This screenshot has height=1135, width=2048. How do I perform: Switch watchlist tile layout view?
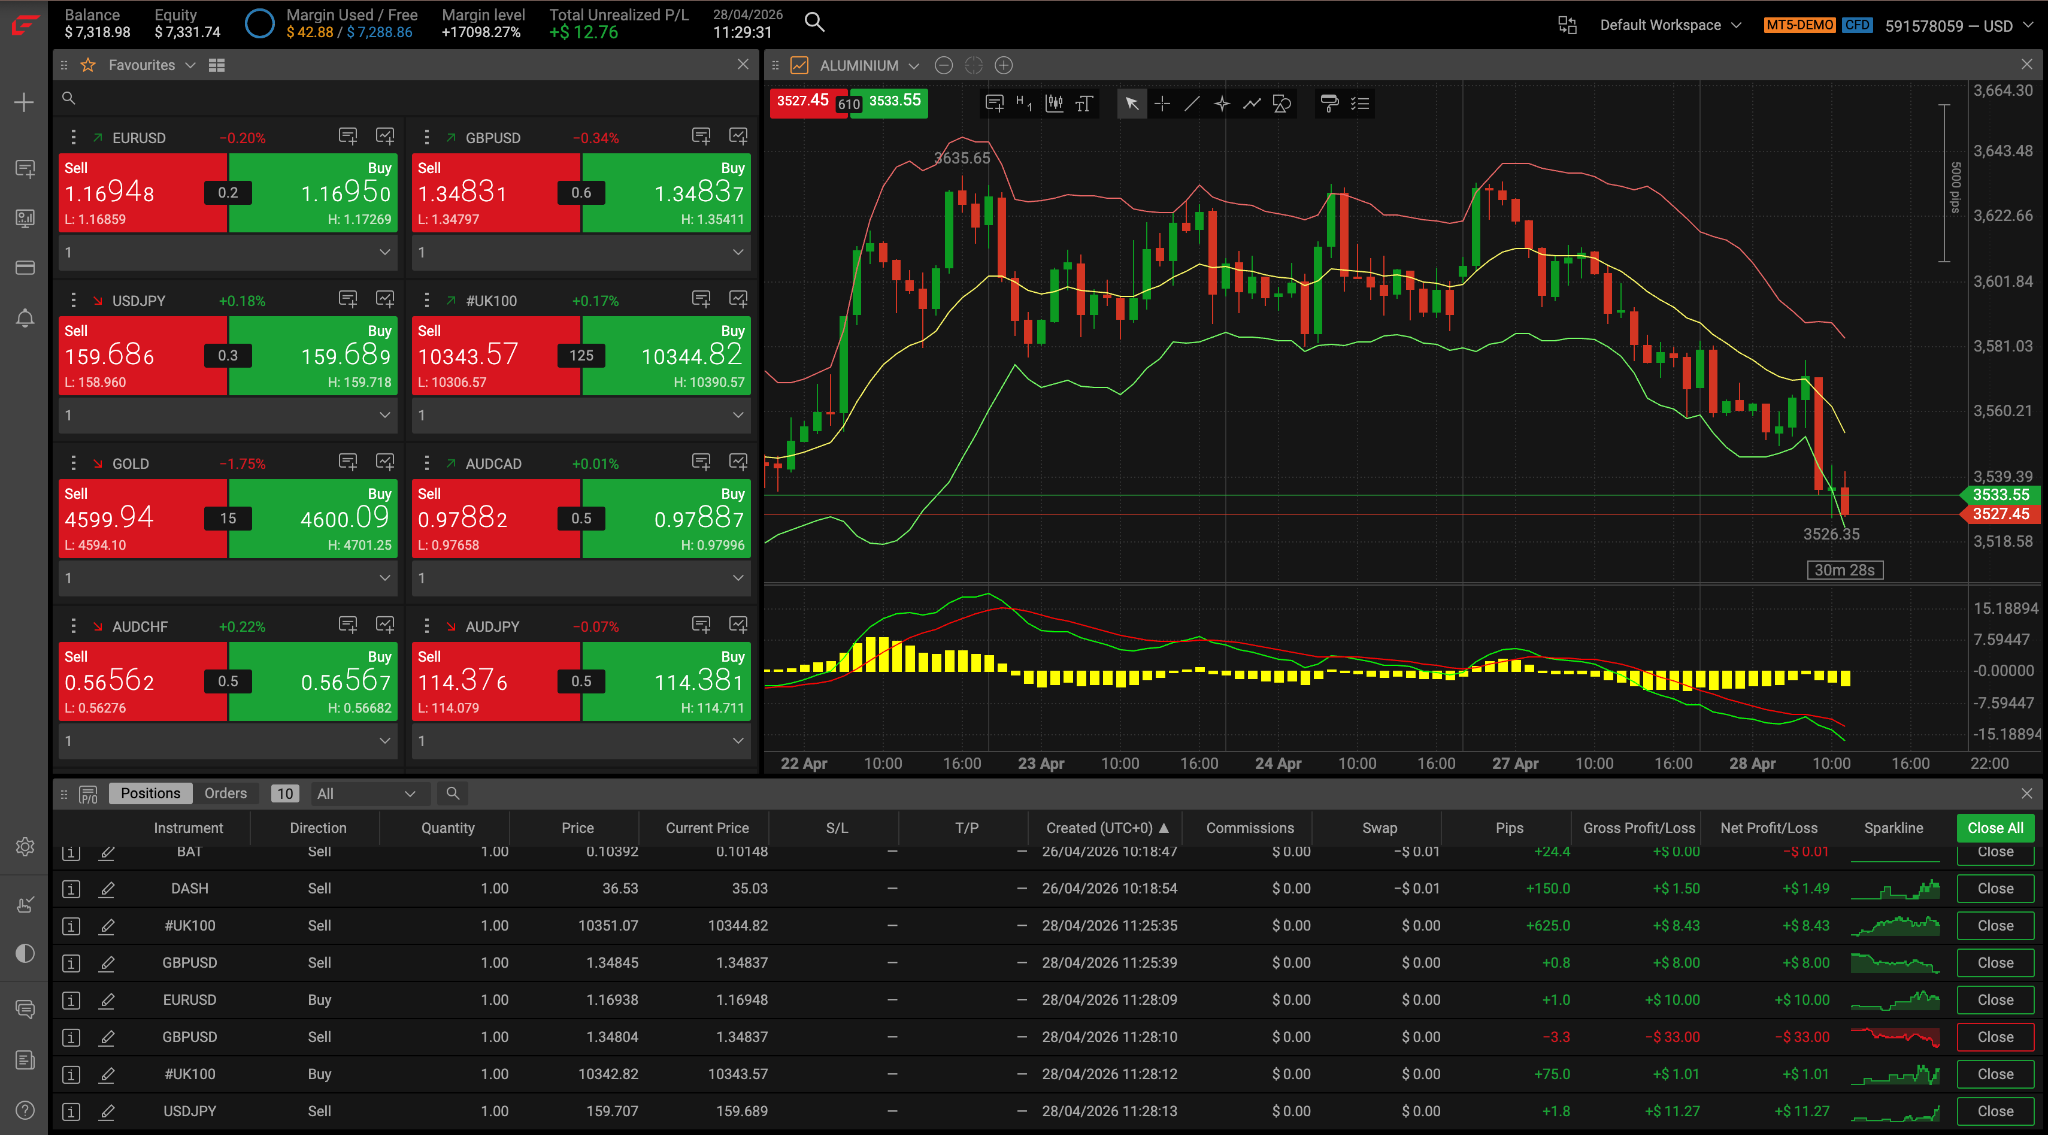tap(216, 65)
